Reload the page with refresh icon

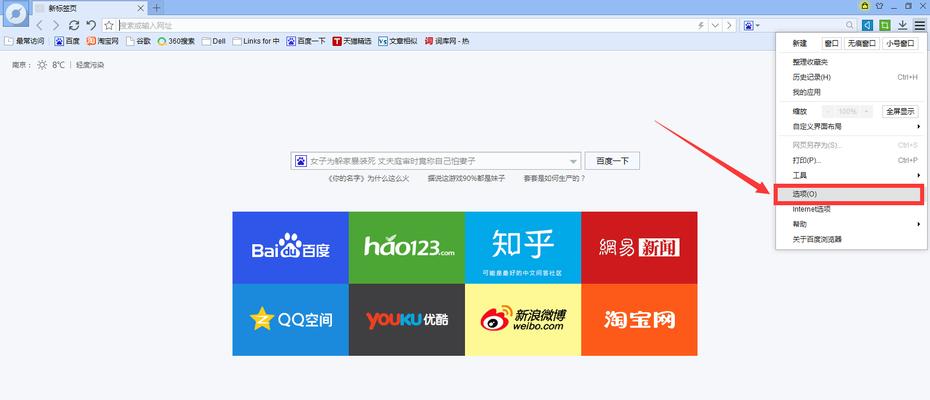74,26
